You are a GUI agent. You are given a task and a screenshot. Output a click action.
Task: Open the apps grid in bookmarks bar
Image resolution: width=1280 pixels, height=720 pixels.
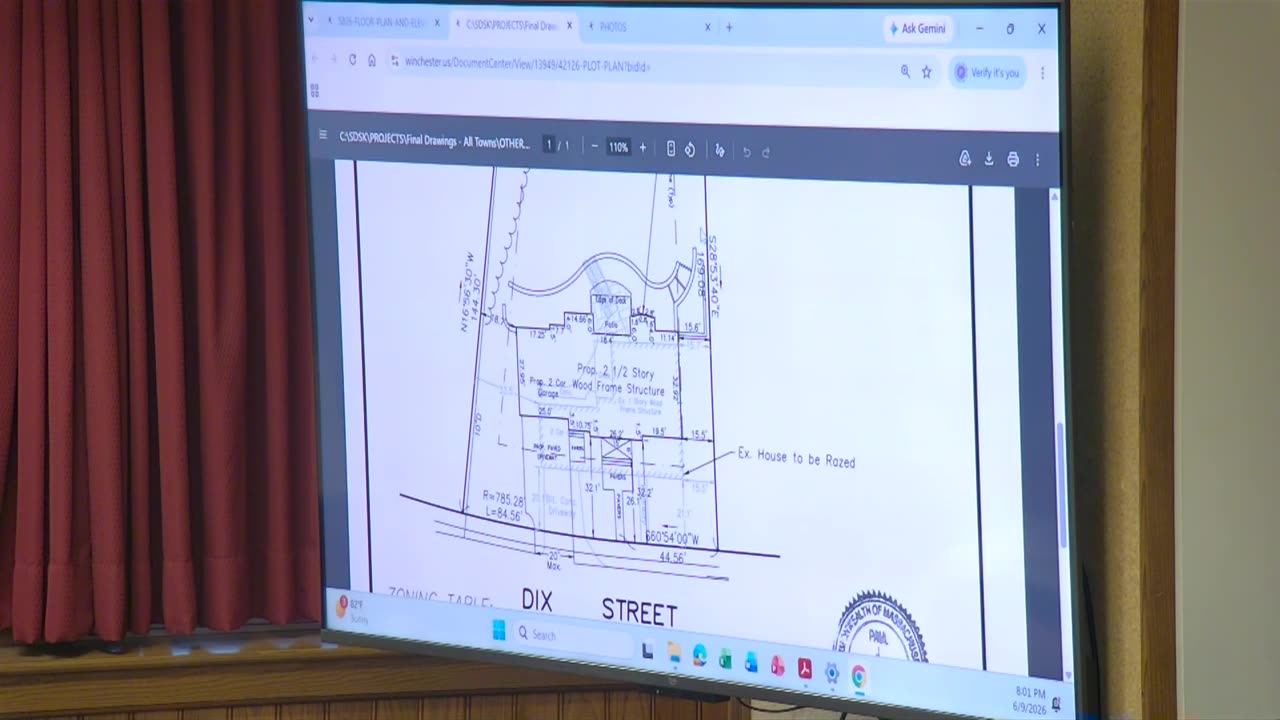click(x=314, y=90)
